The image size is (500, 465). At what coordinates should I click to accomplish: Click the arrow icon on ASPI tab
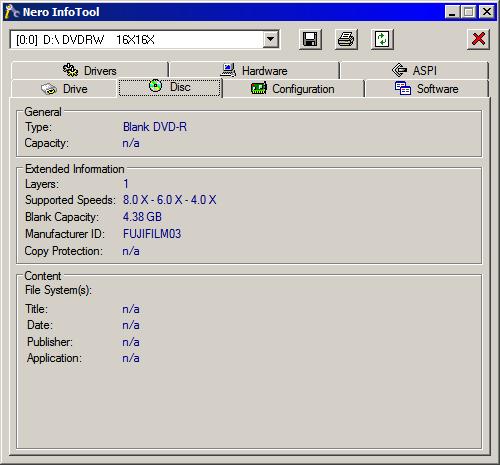(399, 70)
